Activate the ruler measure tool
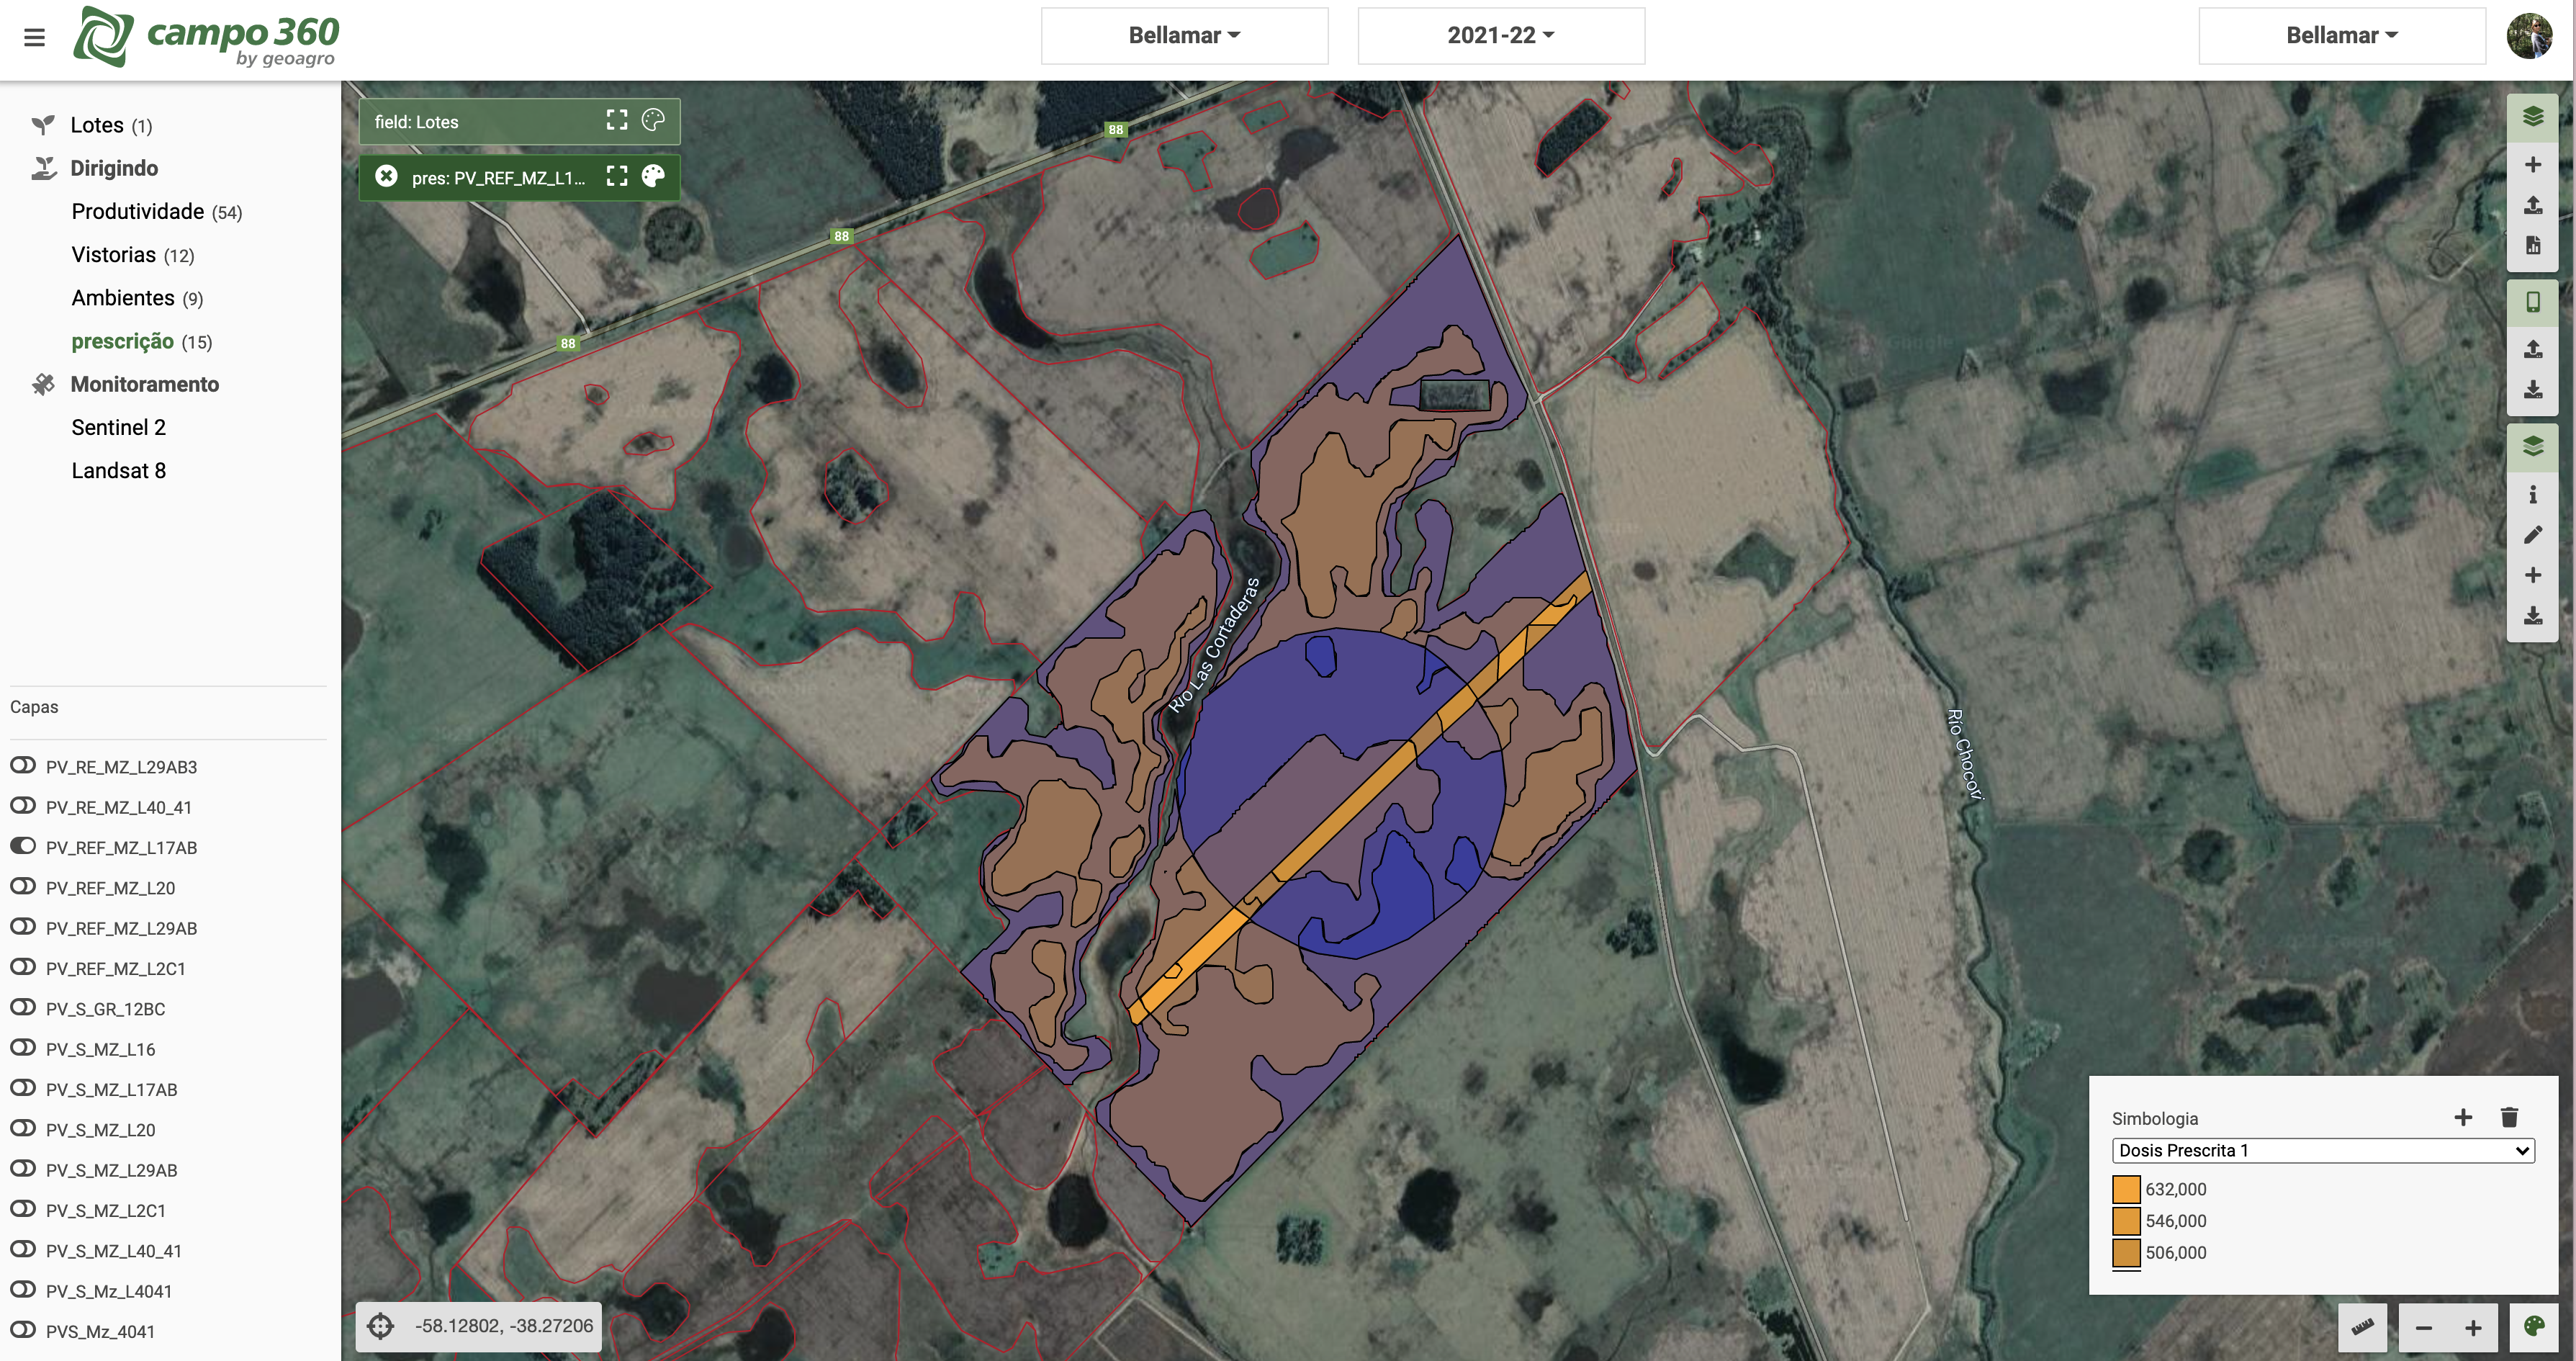2576x1361 pixels. click(x=2362, y=1327)
